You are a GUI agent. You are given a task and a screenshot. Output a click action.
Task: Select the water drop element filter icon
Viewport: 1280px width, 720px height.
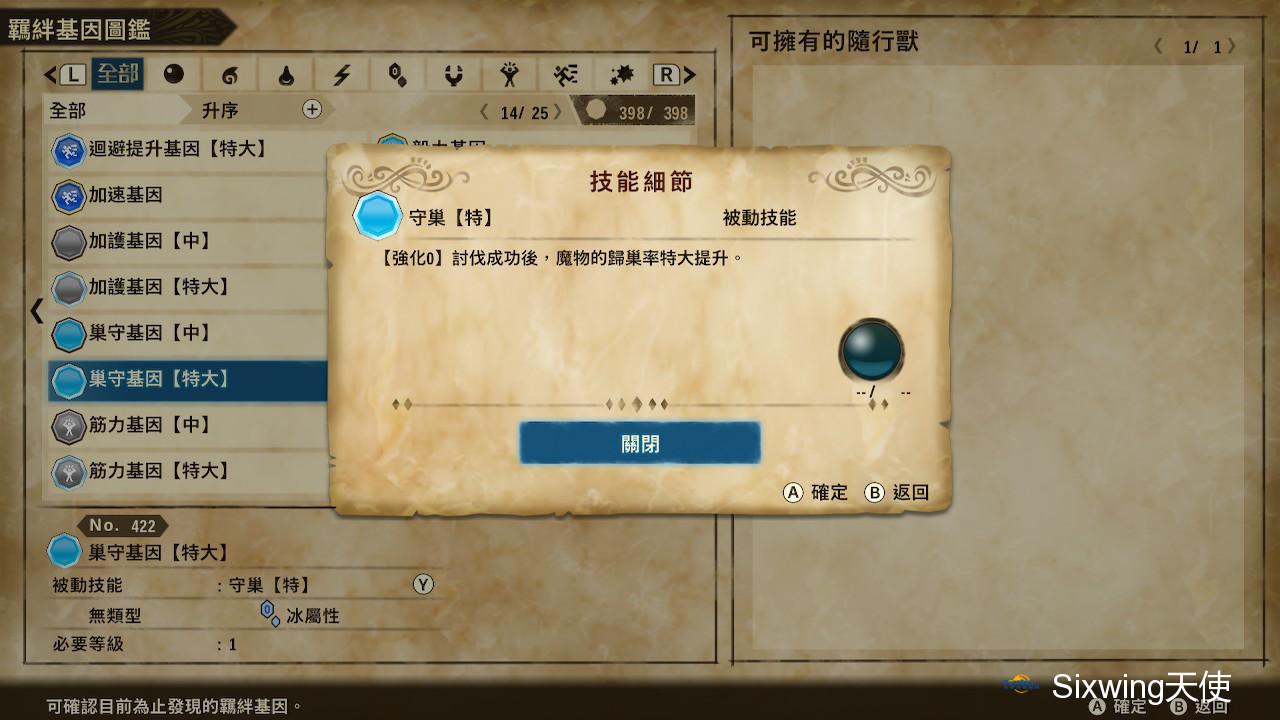pyautogui.click(x=286, y=75)
